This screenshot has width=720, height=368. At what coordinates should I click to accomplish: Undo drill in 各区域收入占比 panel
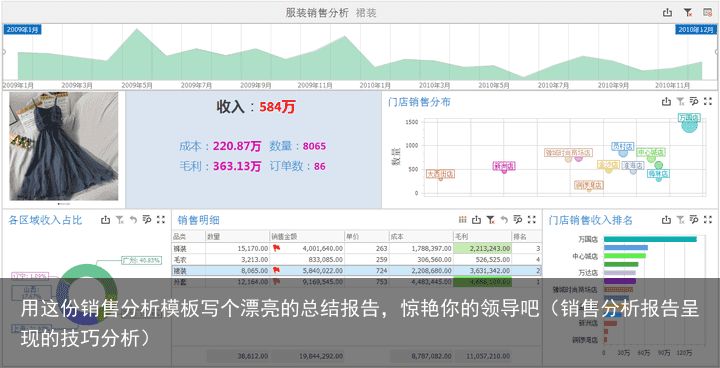tap(133, 220)
